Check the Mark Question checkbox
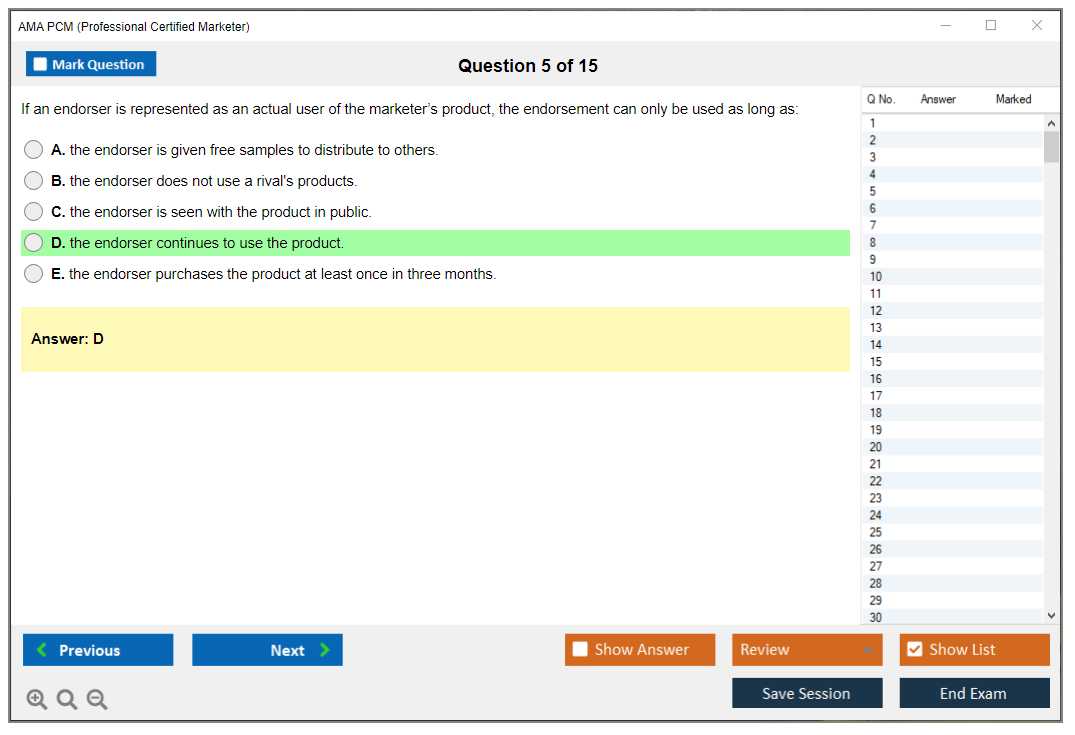1075x735 pixels. (x=41, y=65)
